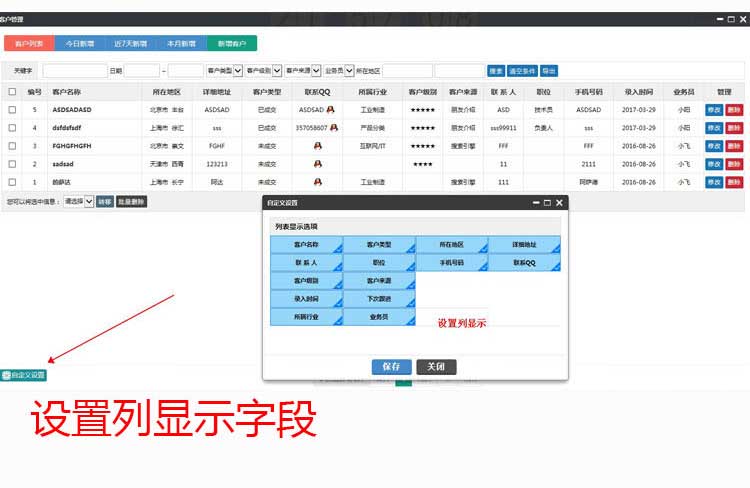Image resolution: width=750 pixels, height=488 pixels.
Task: Edit the FGHGFHGFH customer row
Action: [x=714, y=146]
